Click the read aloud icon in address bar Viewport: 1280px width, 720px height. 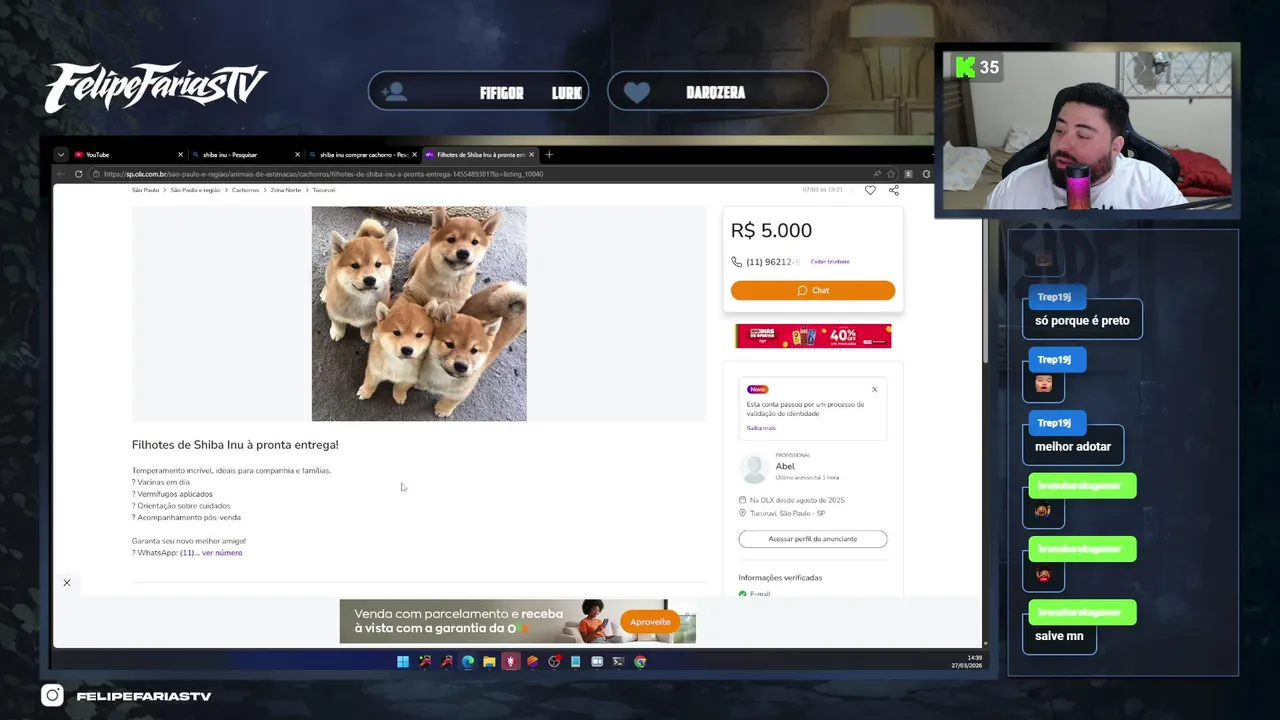[x=877, y=174]
